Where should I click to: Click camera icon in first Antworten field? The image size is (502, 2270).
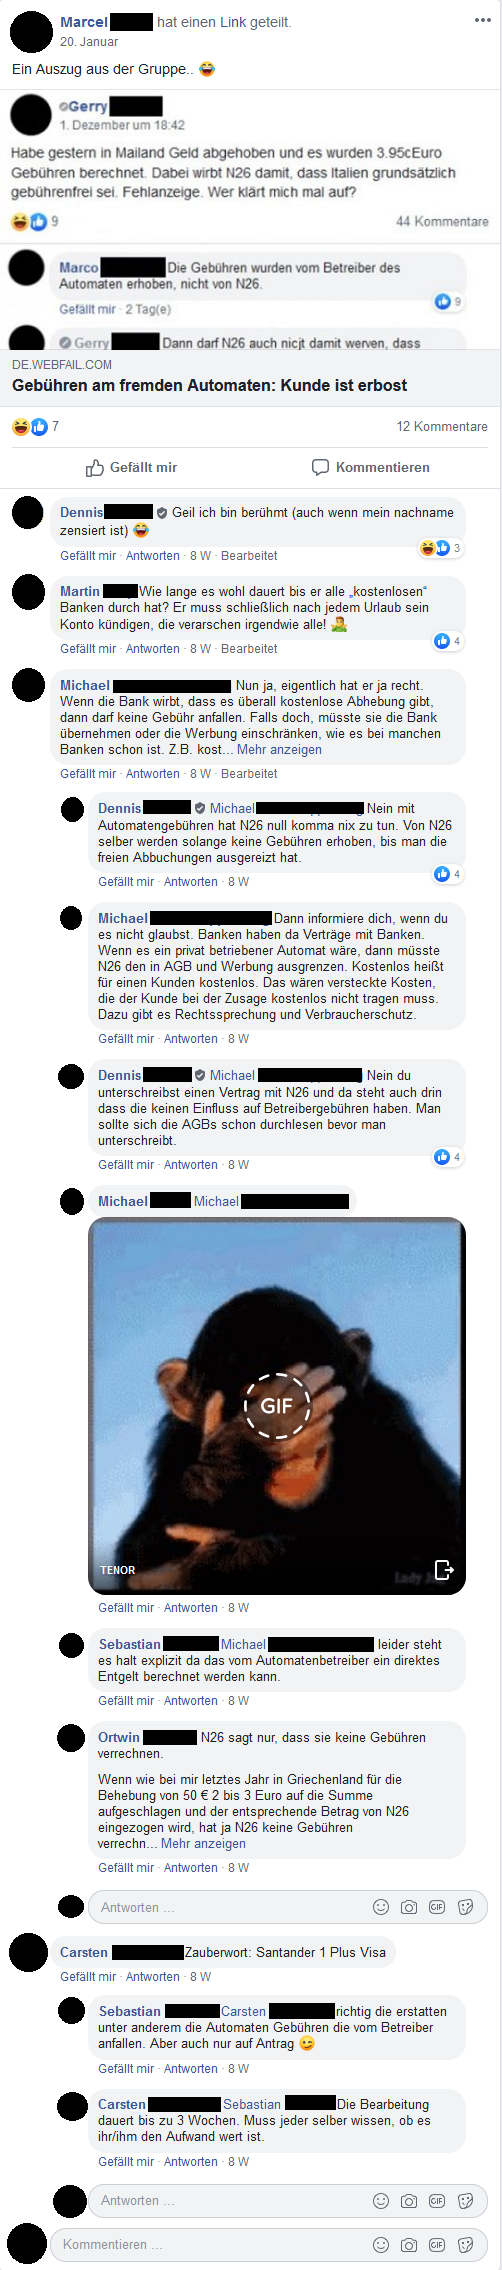[x=409, y=1907]
